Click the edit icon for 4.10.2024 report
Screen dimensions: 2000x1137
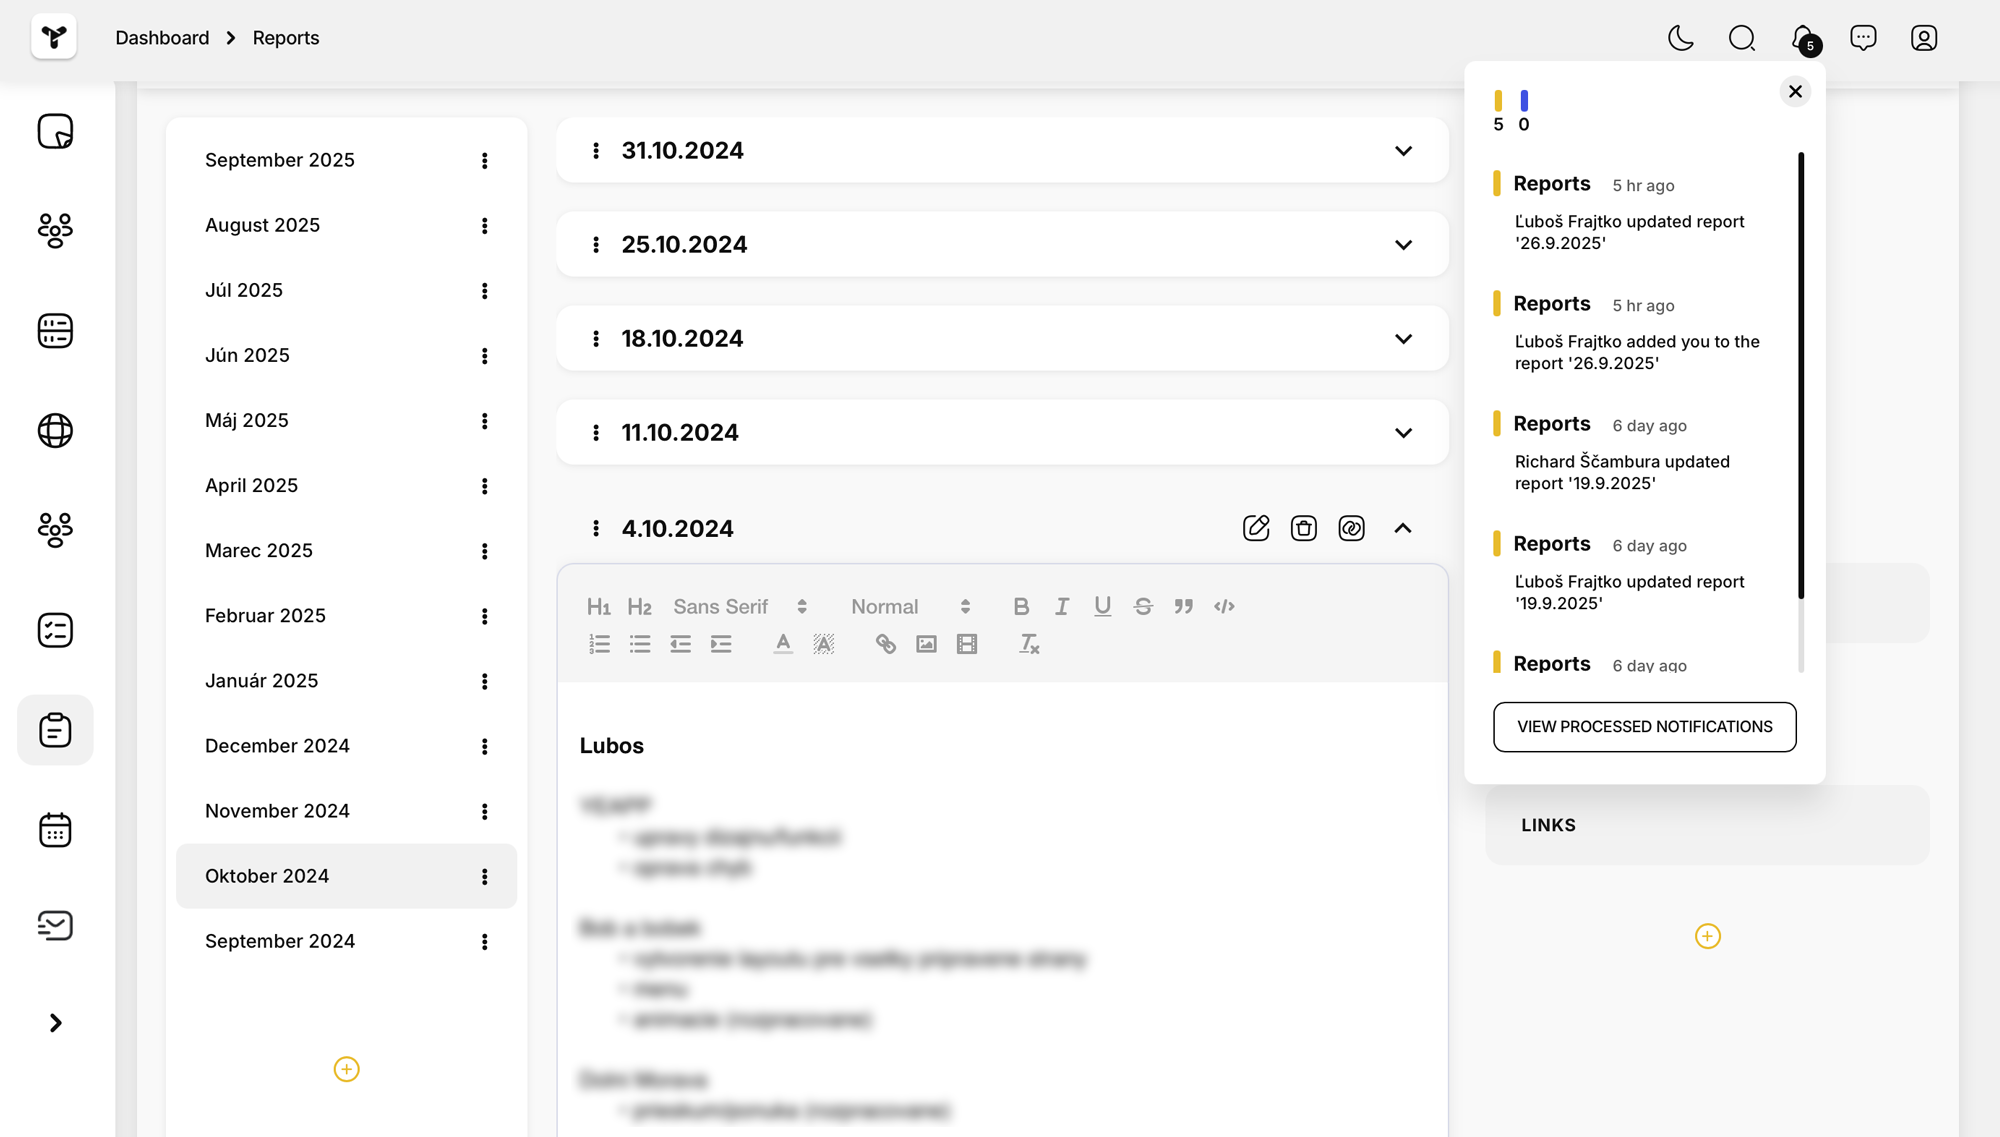click(1256, 528)
